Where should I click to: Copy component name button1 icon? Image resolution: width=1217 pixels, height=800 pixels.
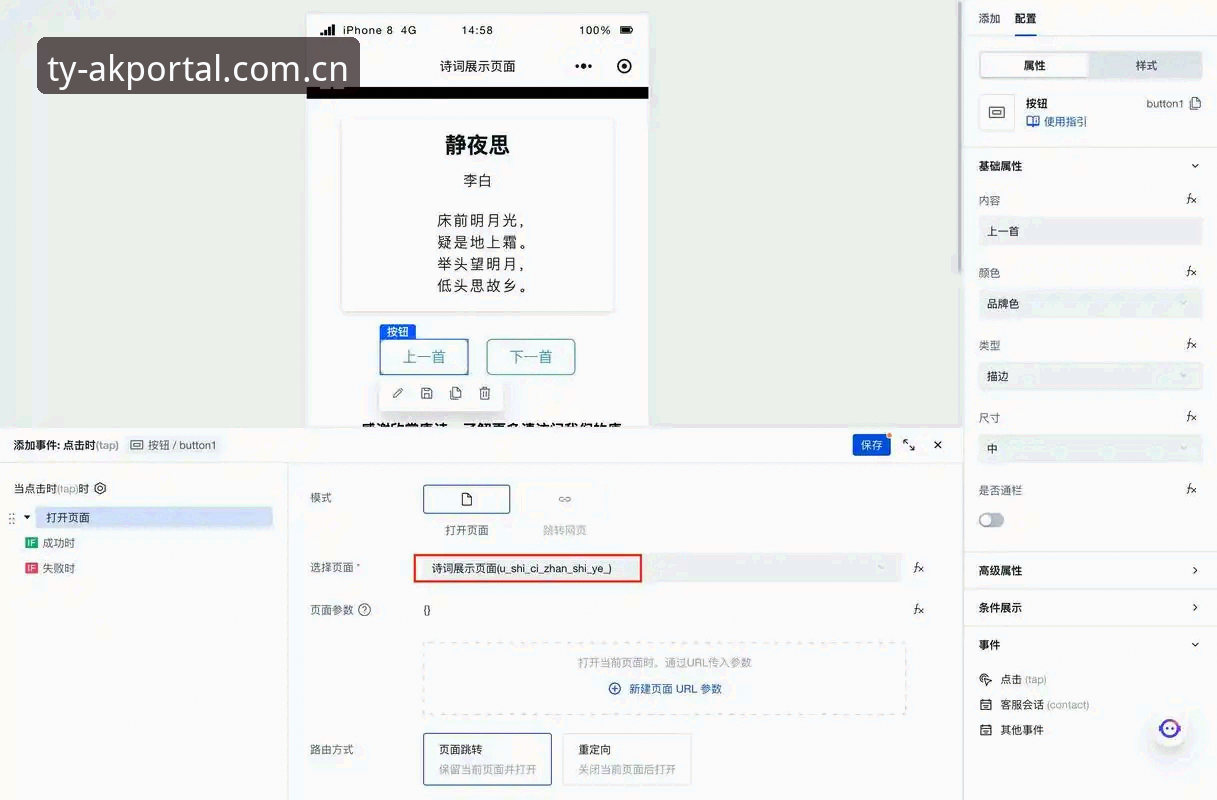click(1195, 103)
